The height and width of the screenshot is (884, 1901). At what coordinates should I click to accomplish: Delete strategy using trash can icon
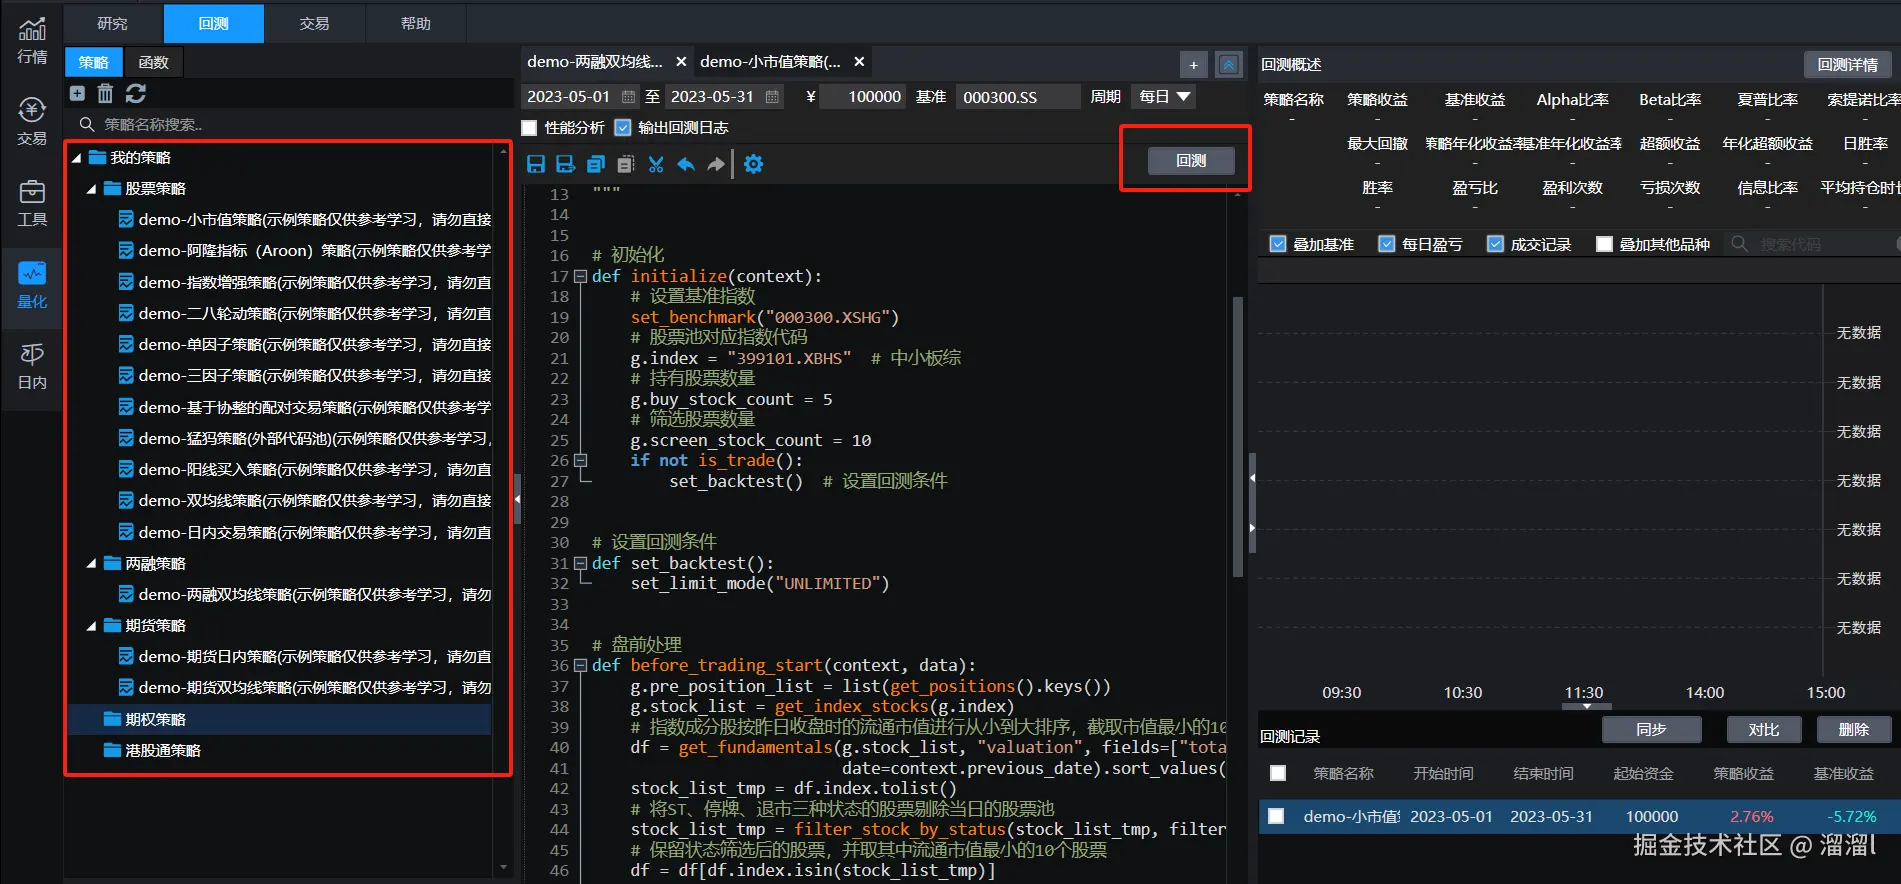(x=105, y=93)
